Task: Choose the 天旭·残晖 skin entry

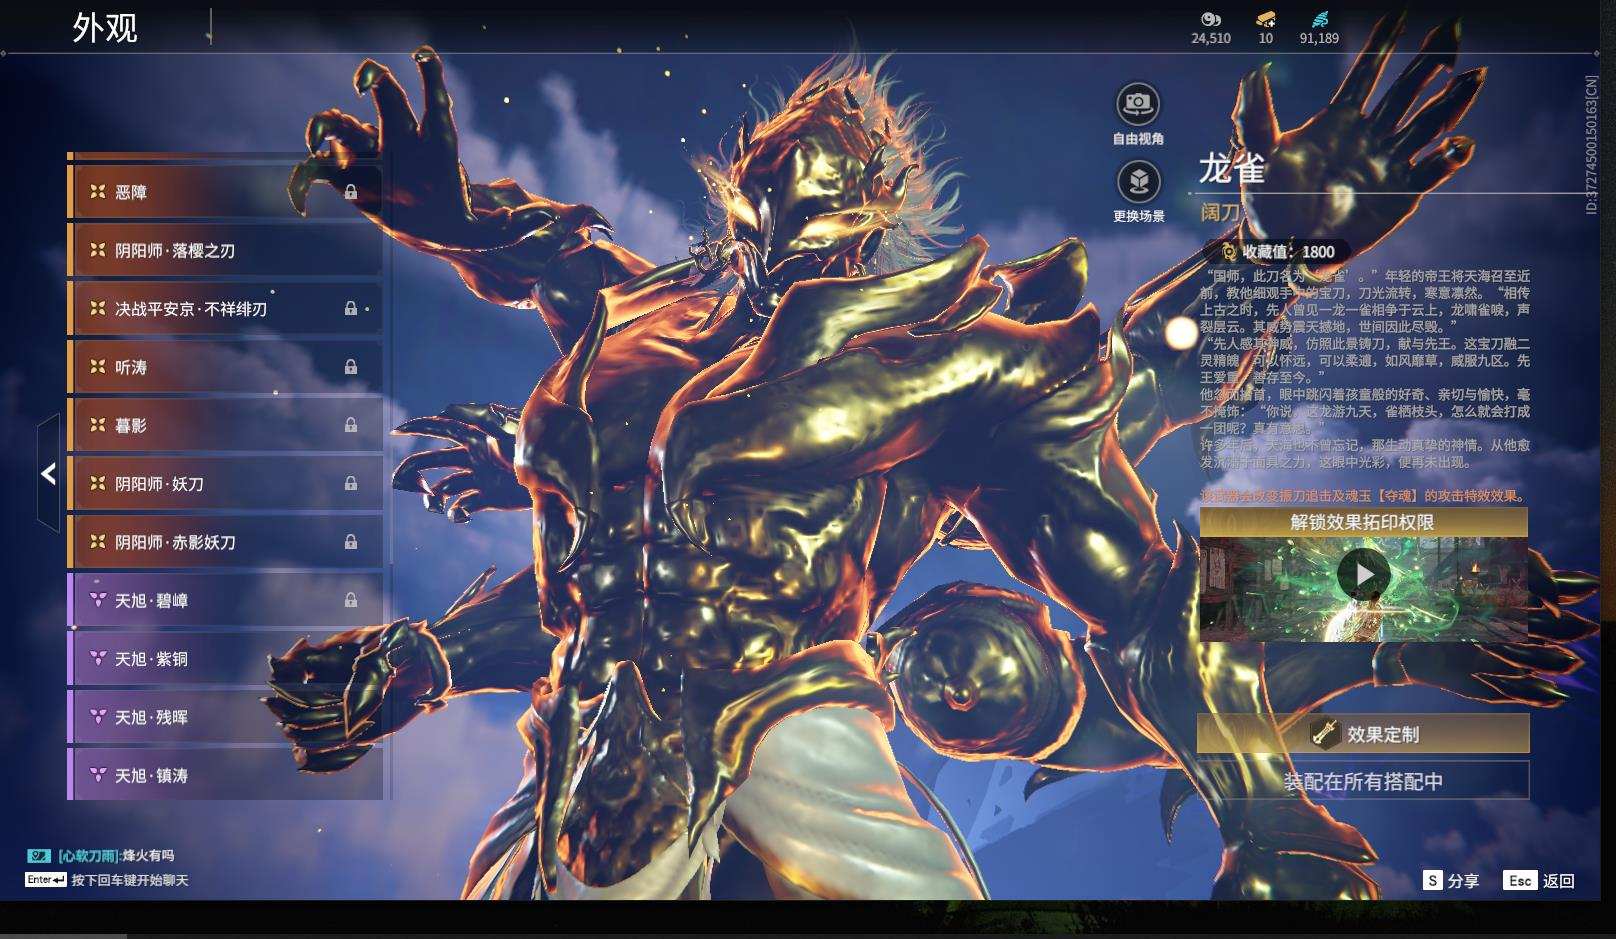Action: (225, 717)
